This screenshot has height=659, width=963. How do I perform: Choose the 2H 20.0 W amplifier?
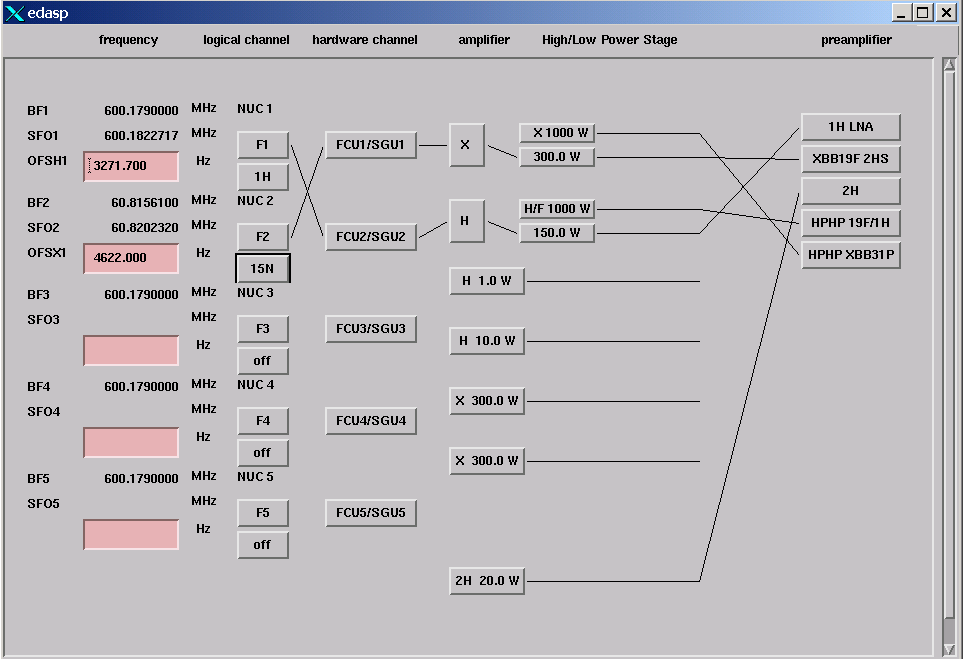point(487,581)
